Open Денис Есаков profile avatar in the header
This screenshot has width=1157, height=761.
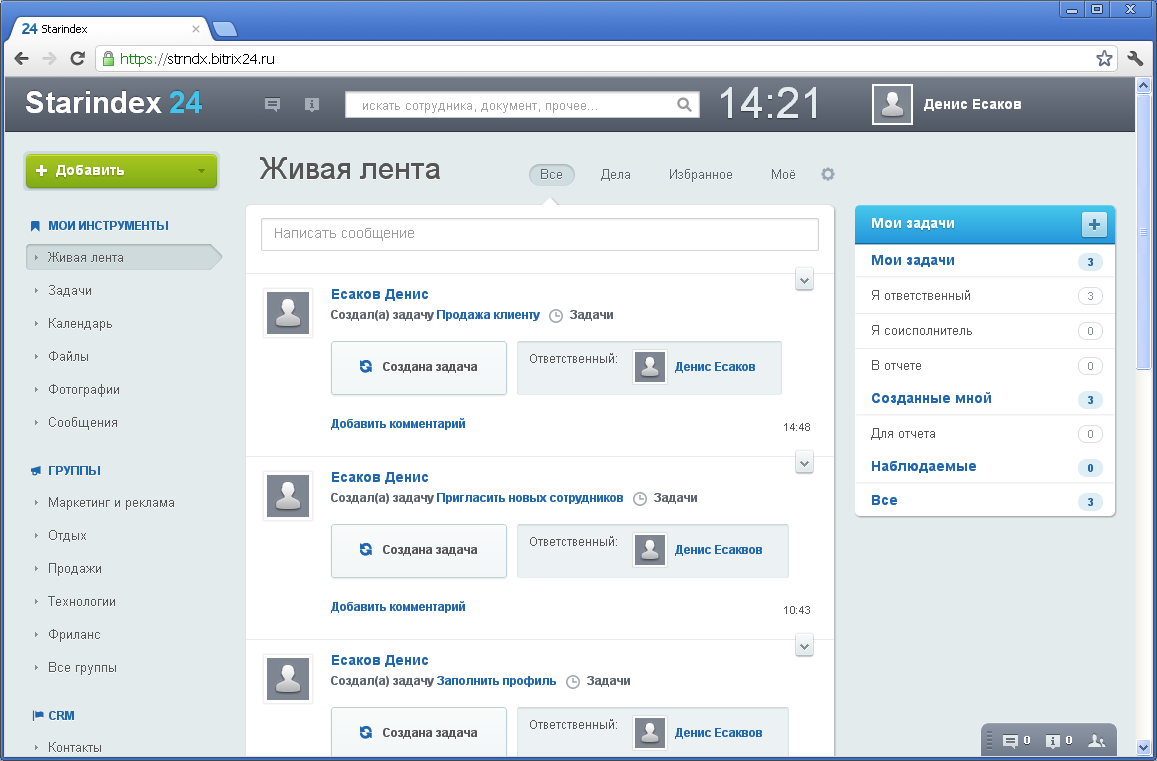(891, 104)
